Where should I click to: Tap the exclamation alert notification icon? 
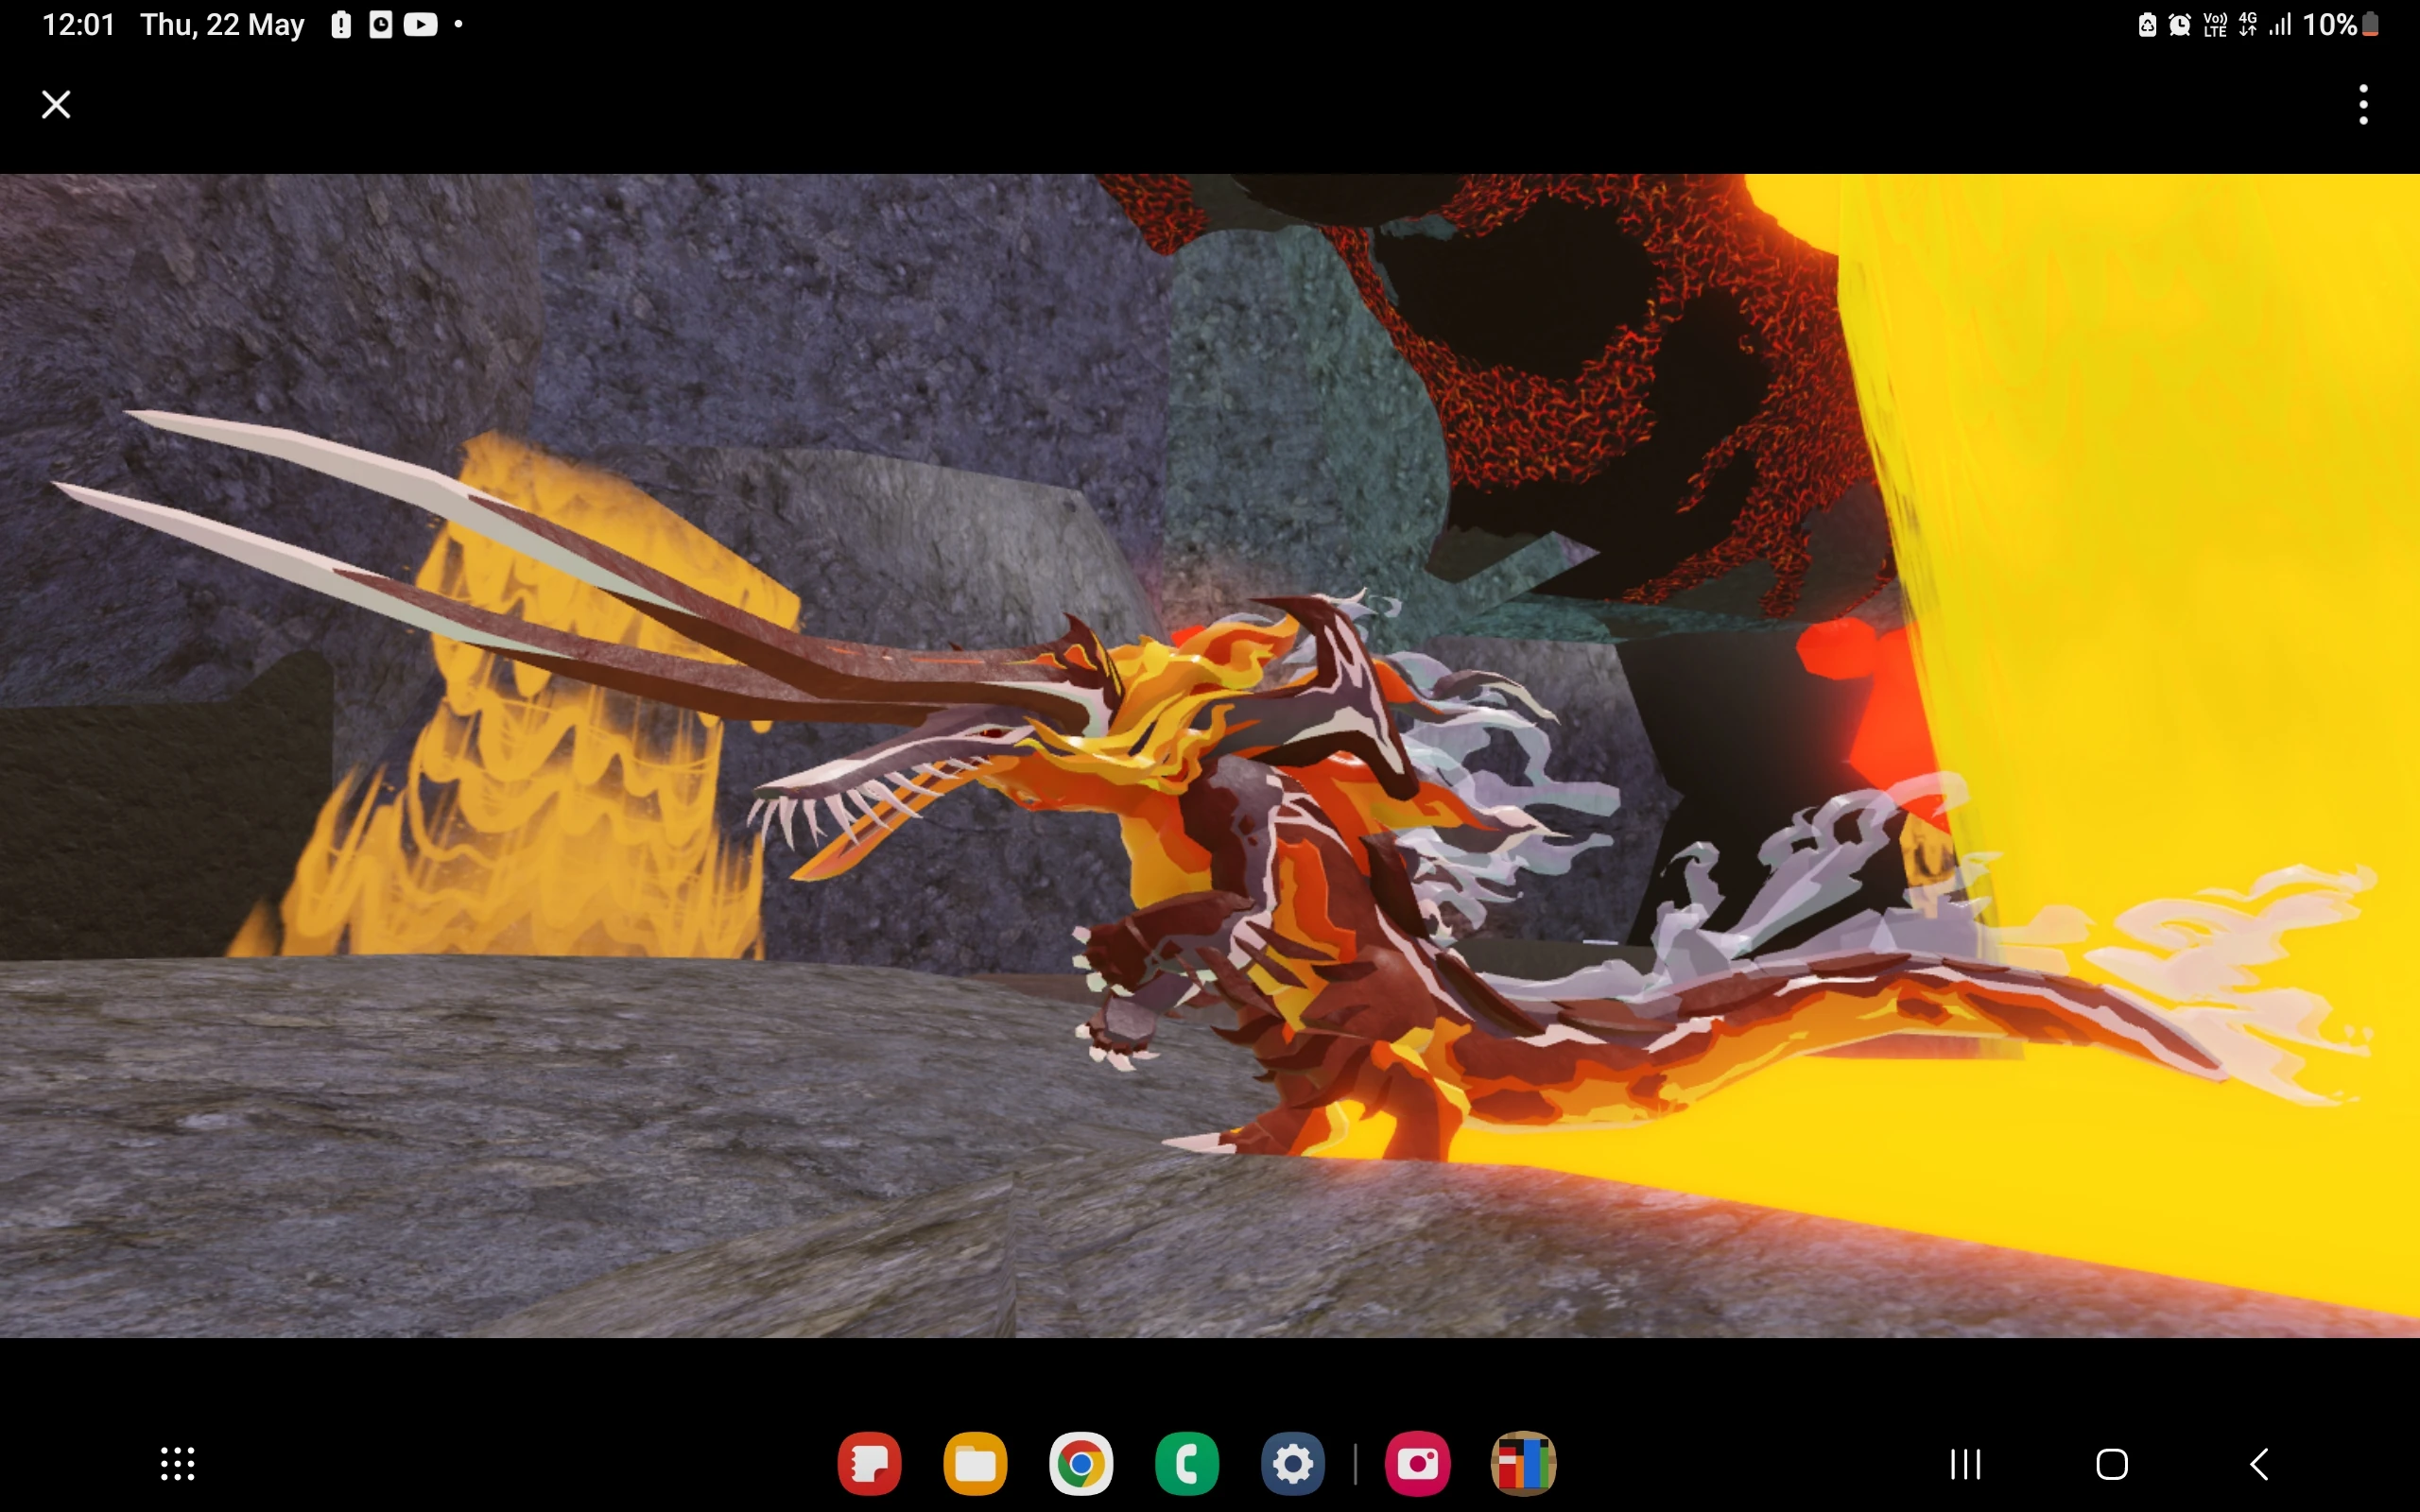[341, 25]
